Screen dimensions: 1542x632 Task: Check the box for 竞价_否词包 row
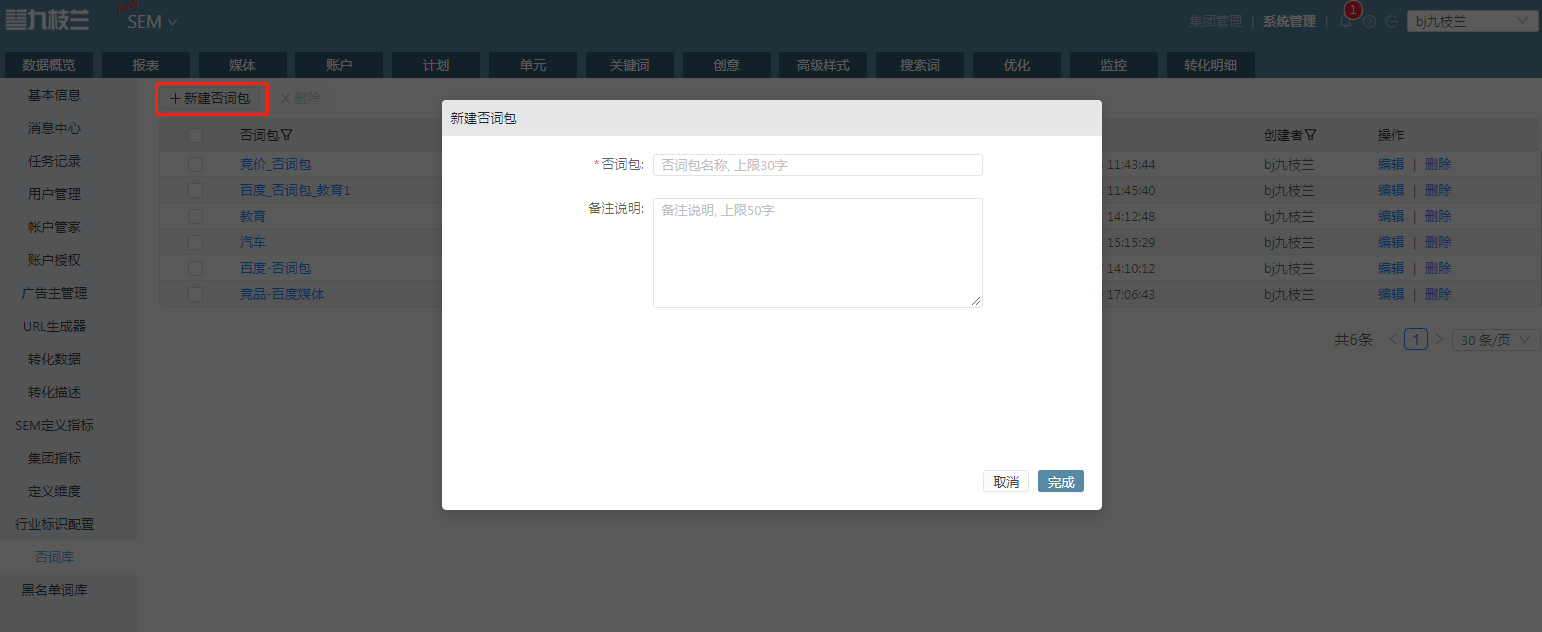(195, 164)
